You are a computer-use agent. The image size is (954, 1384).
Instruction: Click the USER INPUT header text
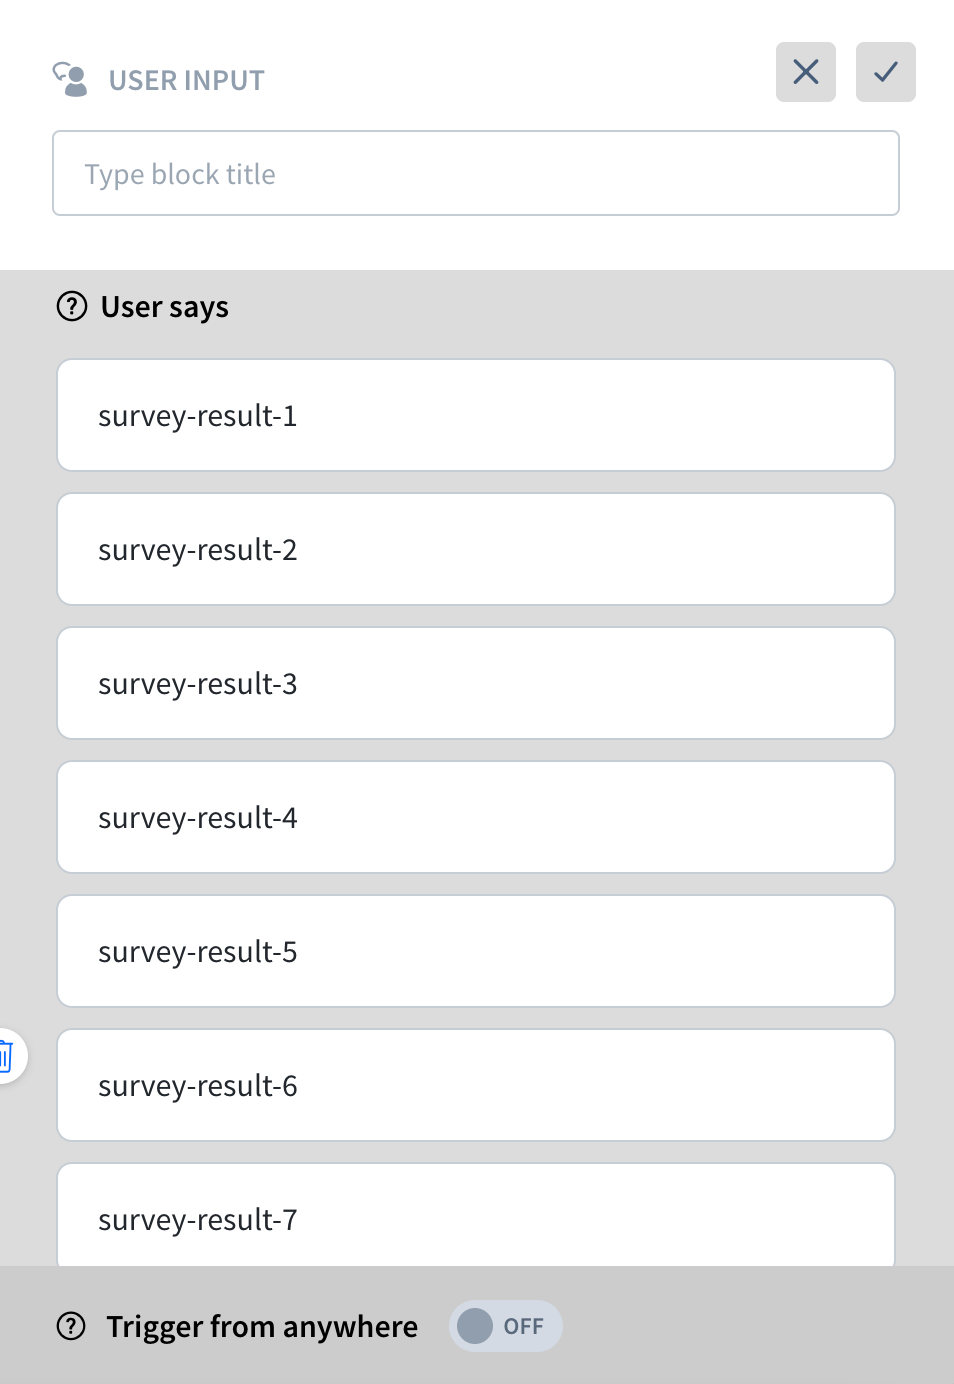click(x=187, y=80)
